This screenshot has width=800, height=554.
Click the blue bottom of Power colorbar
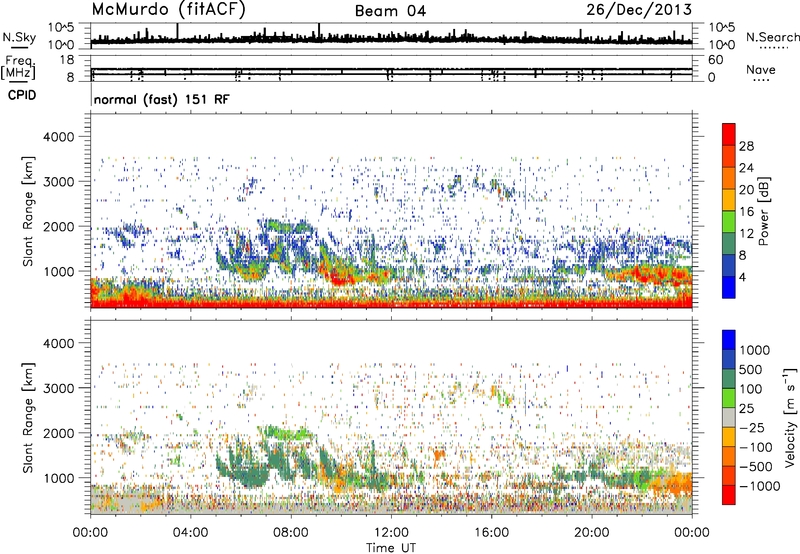coord(729,287)
